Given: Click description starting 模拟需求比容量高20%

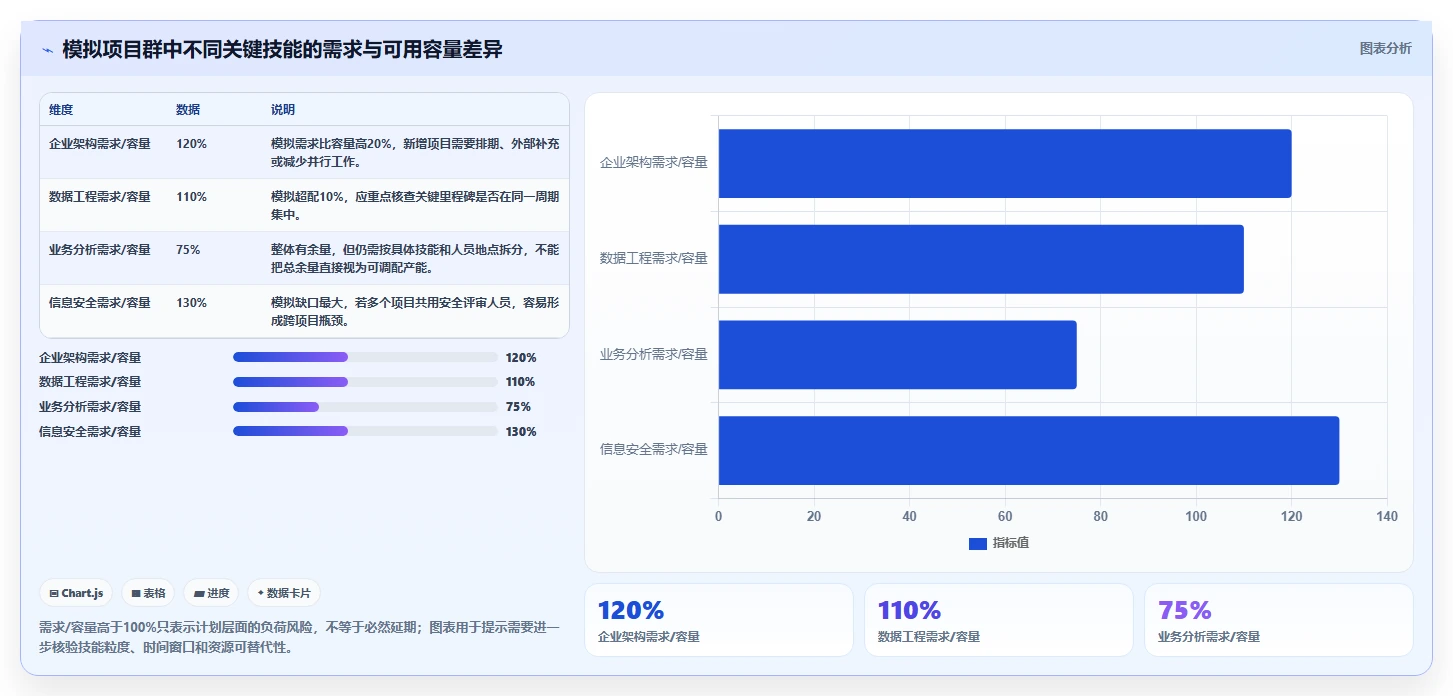Looking at the screenshot, I should 415,153.
